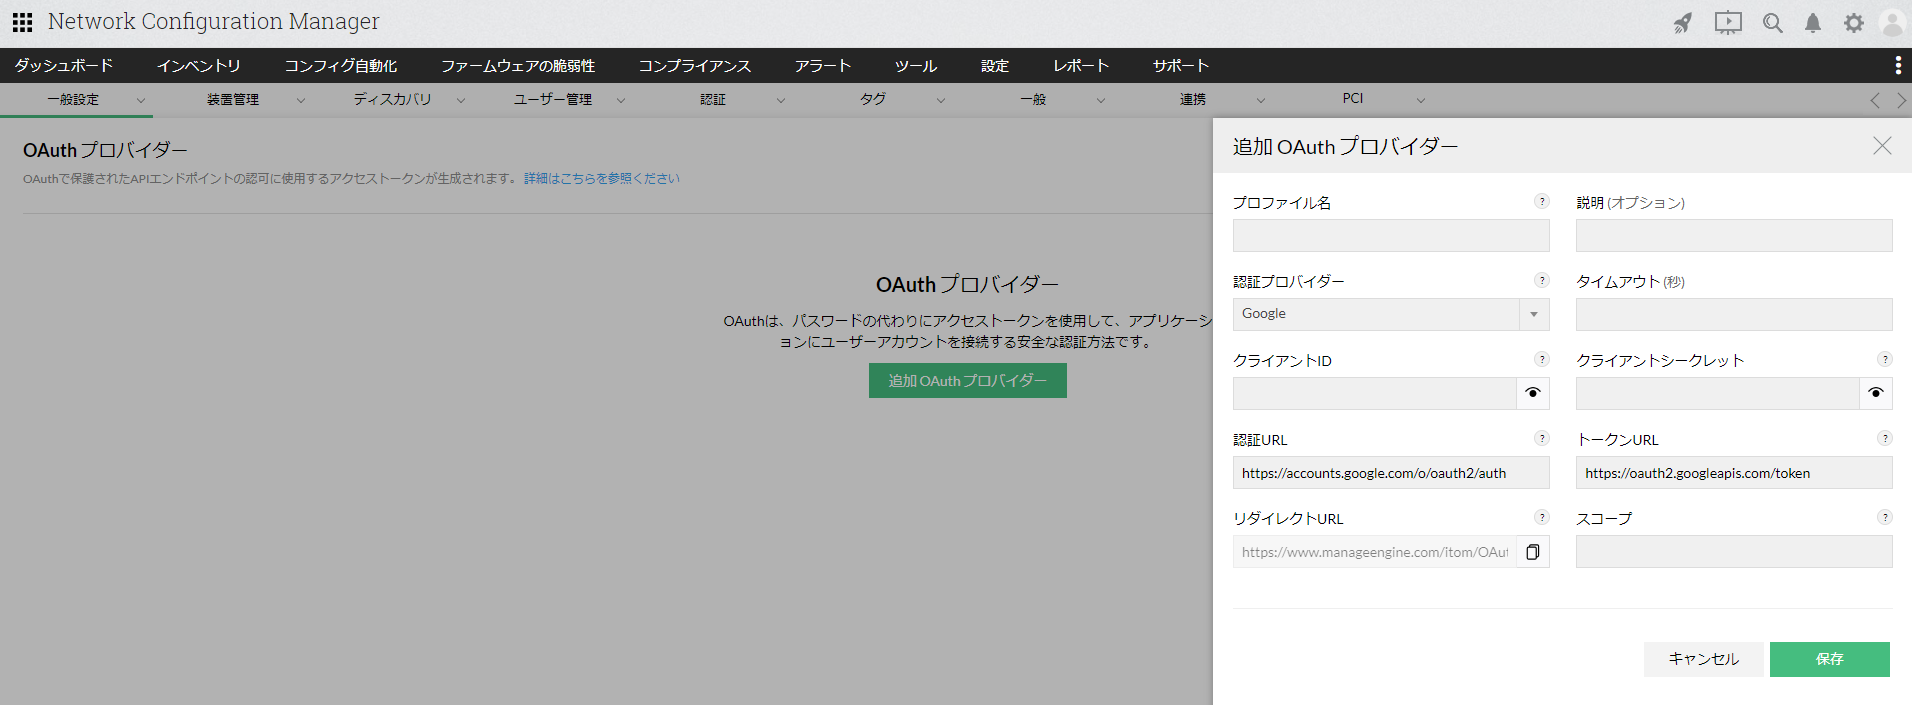Click the リダイレクトURL manageengine field

1375,552
